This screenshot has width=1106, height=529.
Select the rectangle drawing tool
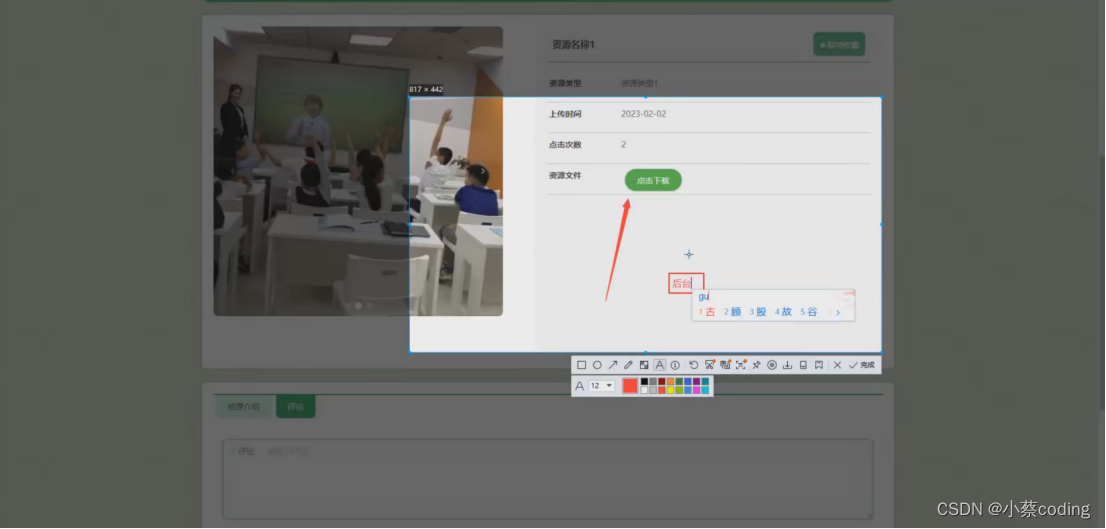(x=581, y=365)
